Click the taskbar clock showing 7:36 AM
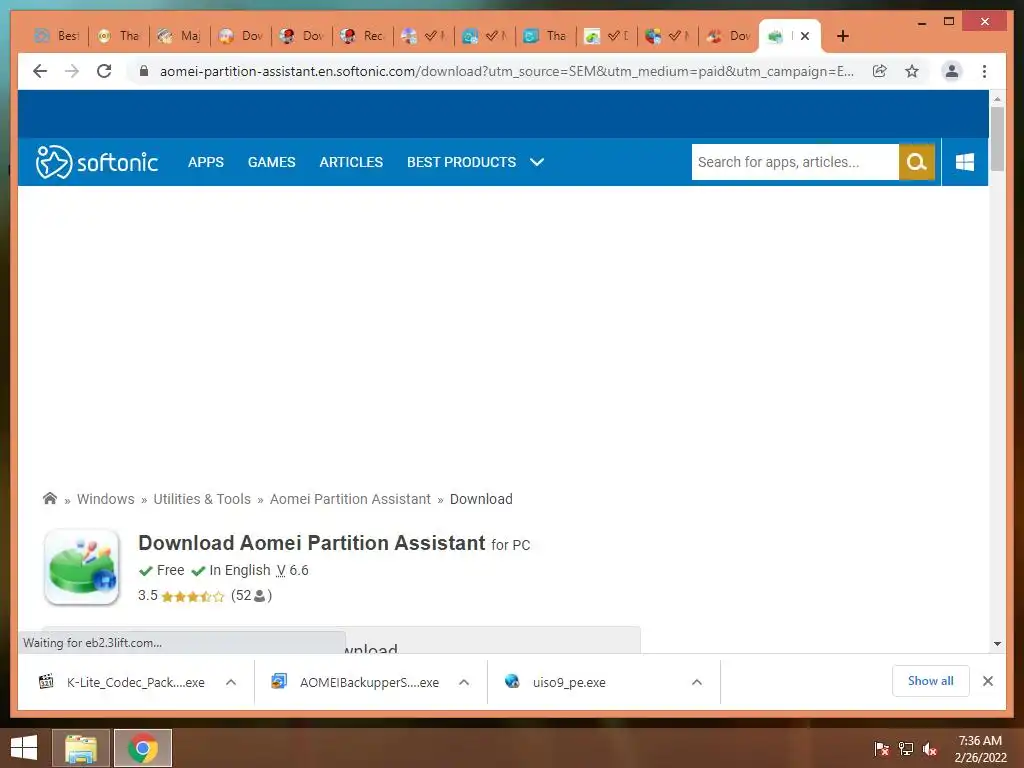This screenshot has height=768, width=1024. tap(980, 749)
